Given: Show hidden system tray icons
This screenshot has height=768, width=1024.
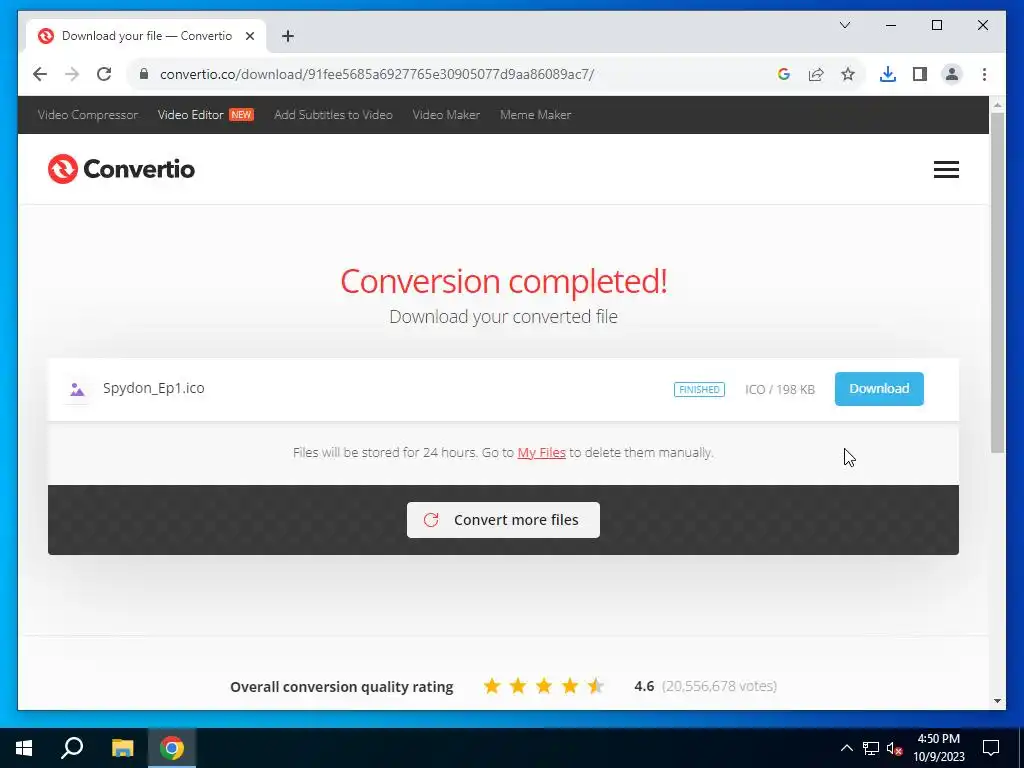Looking at the screenshot, I should click(x=846, y=748).
